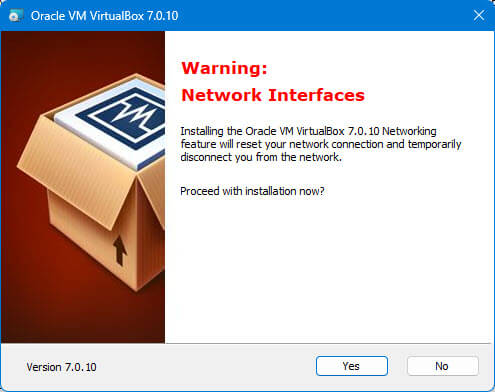The width and height of the screenshot is (495, 392).
Task: Click the word temporarily in the warning
Action: [x=434, y=144]
